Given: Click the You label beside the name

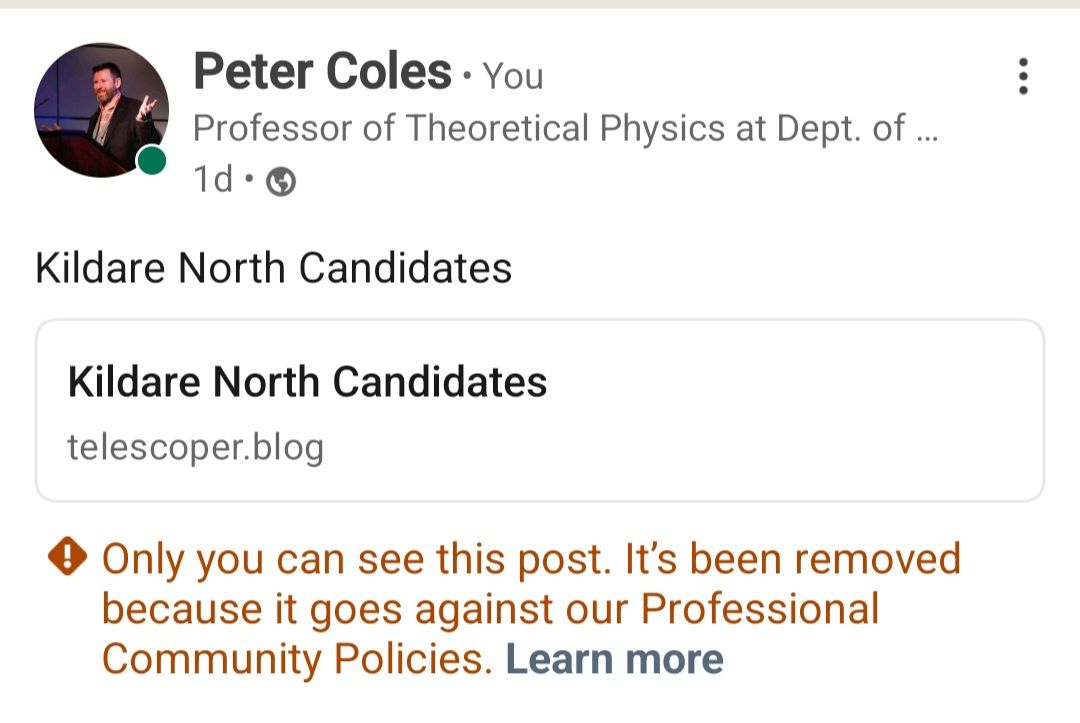Looking at the screenshot, I should (513, 76).
